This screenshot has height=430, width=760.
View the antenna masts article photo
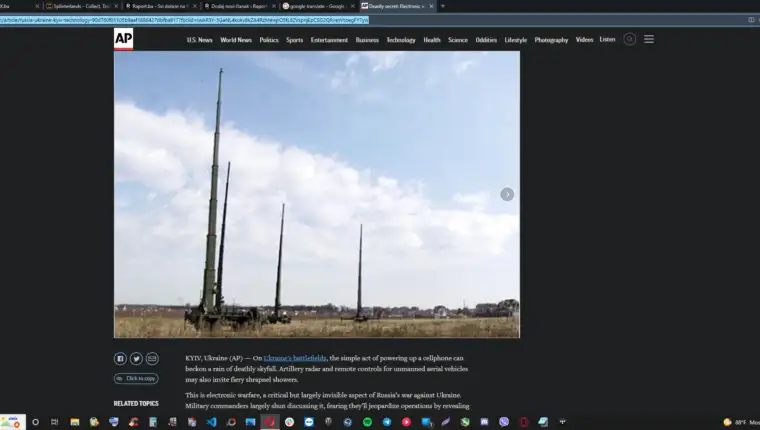coord(317,194)
